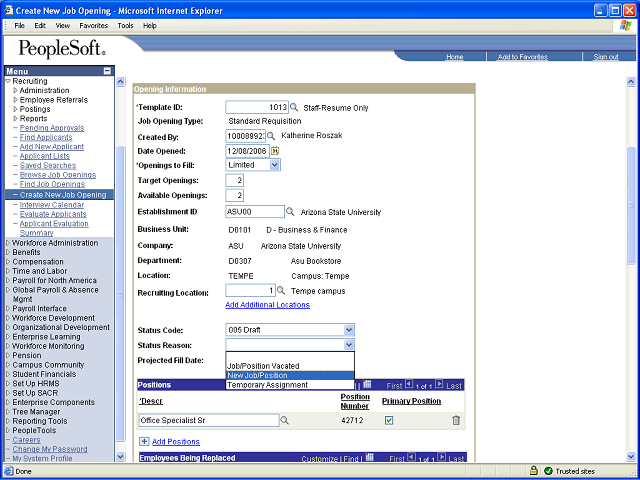This screenshot has height=480, width=640.
Task: Click the Available Openings input field
Action: 234,195
